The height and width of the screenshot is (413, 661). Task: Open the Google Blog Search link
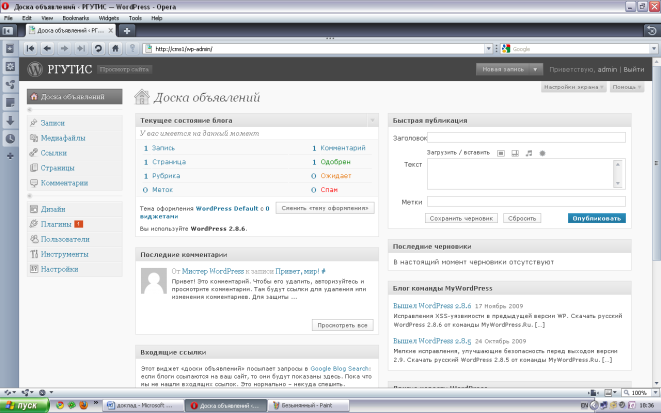[340, 368]
